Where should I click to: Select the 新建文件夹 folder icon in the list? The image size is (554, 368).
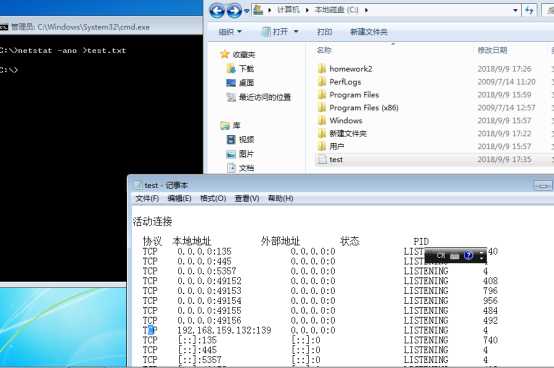pos(322,133)
